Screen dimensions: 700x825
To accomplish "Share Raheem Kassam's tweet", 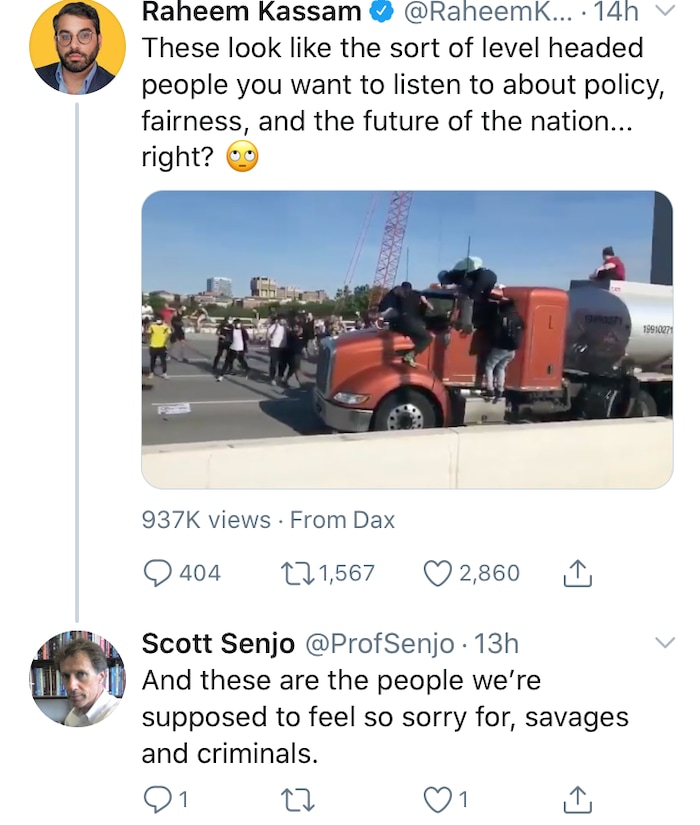I will pos(580,573).
